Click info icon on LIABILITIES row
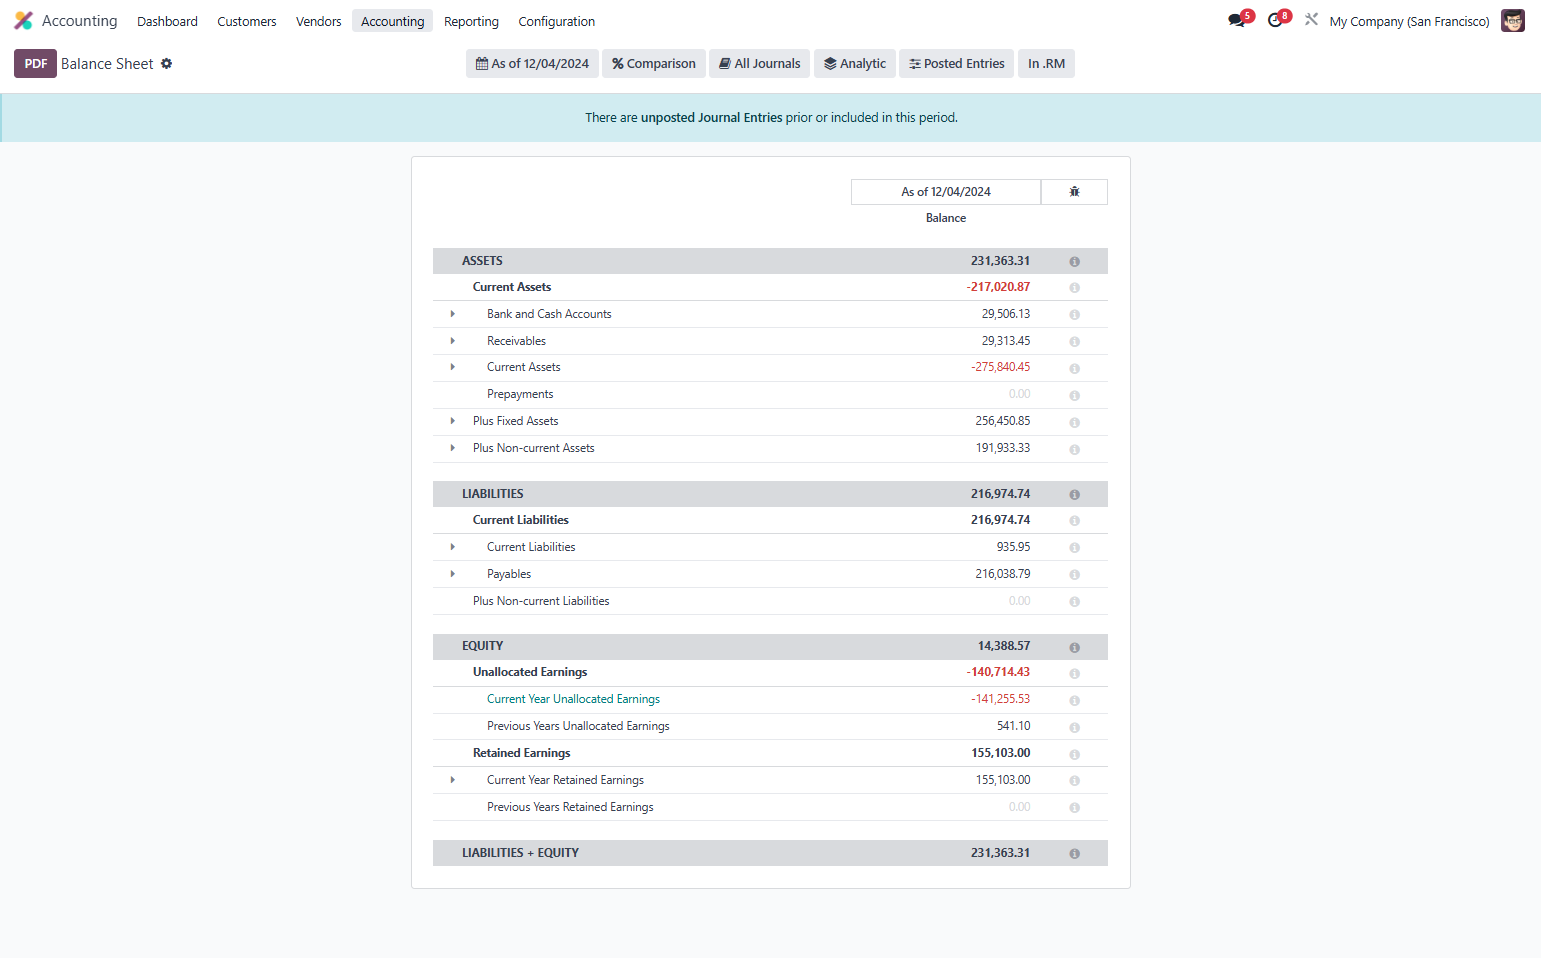Viewport: 1541px width, 958px height. click(x=1075, y=494)
